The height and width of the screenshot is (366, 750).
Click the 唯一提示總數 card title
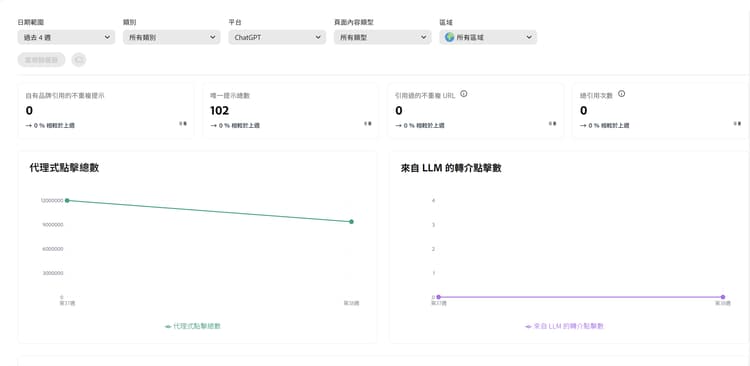(230, 96)
